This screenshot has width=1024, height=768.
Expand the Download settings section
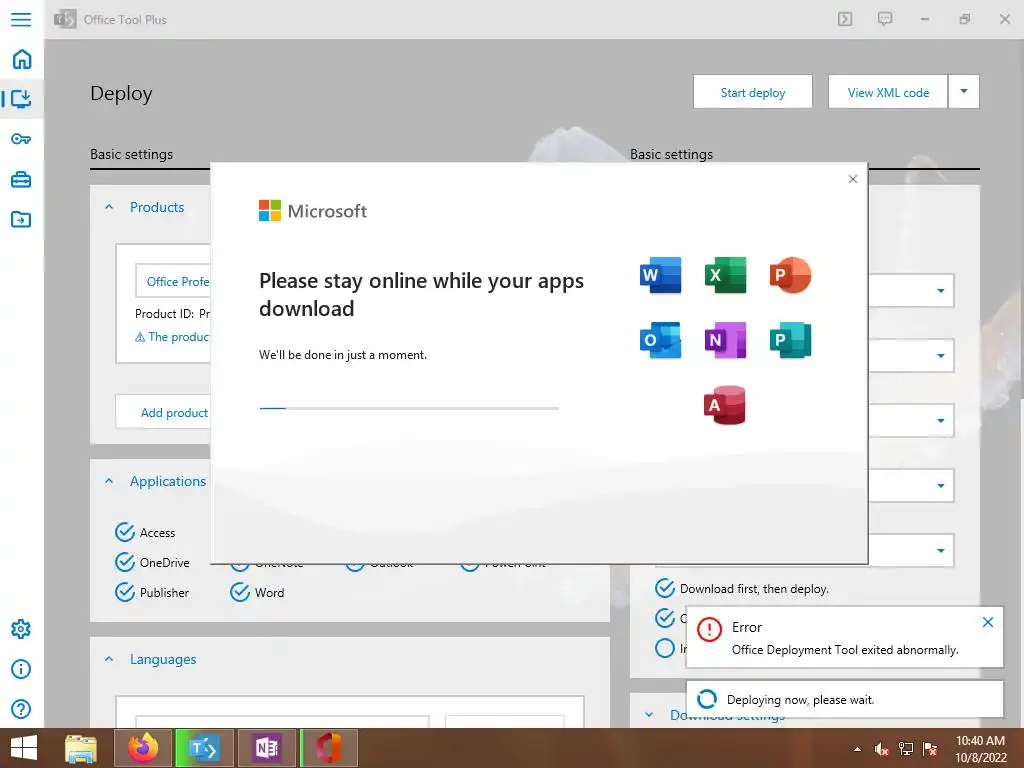click(x=649, y=714)
